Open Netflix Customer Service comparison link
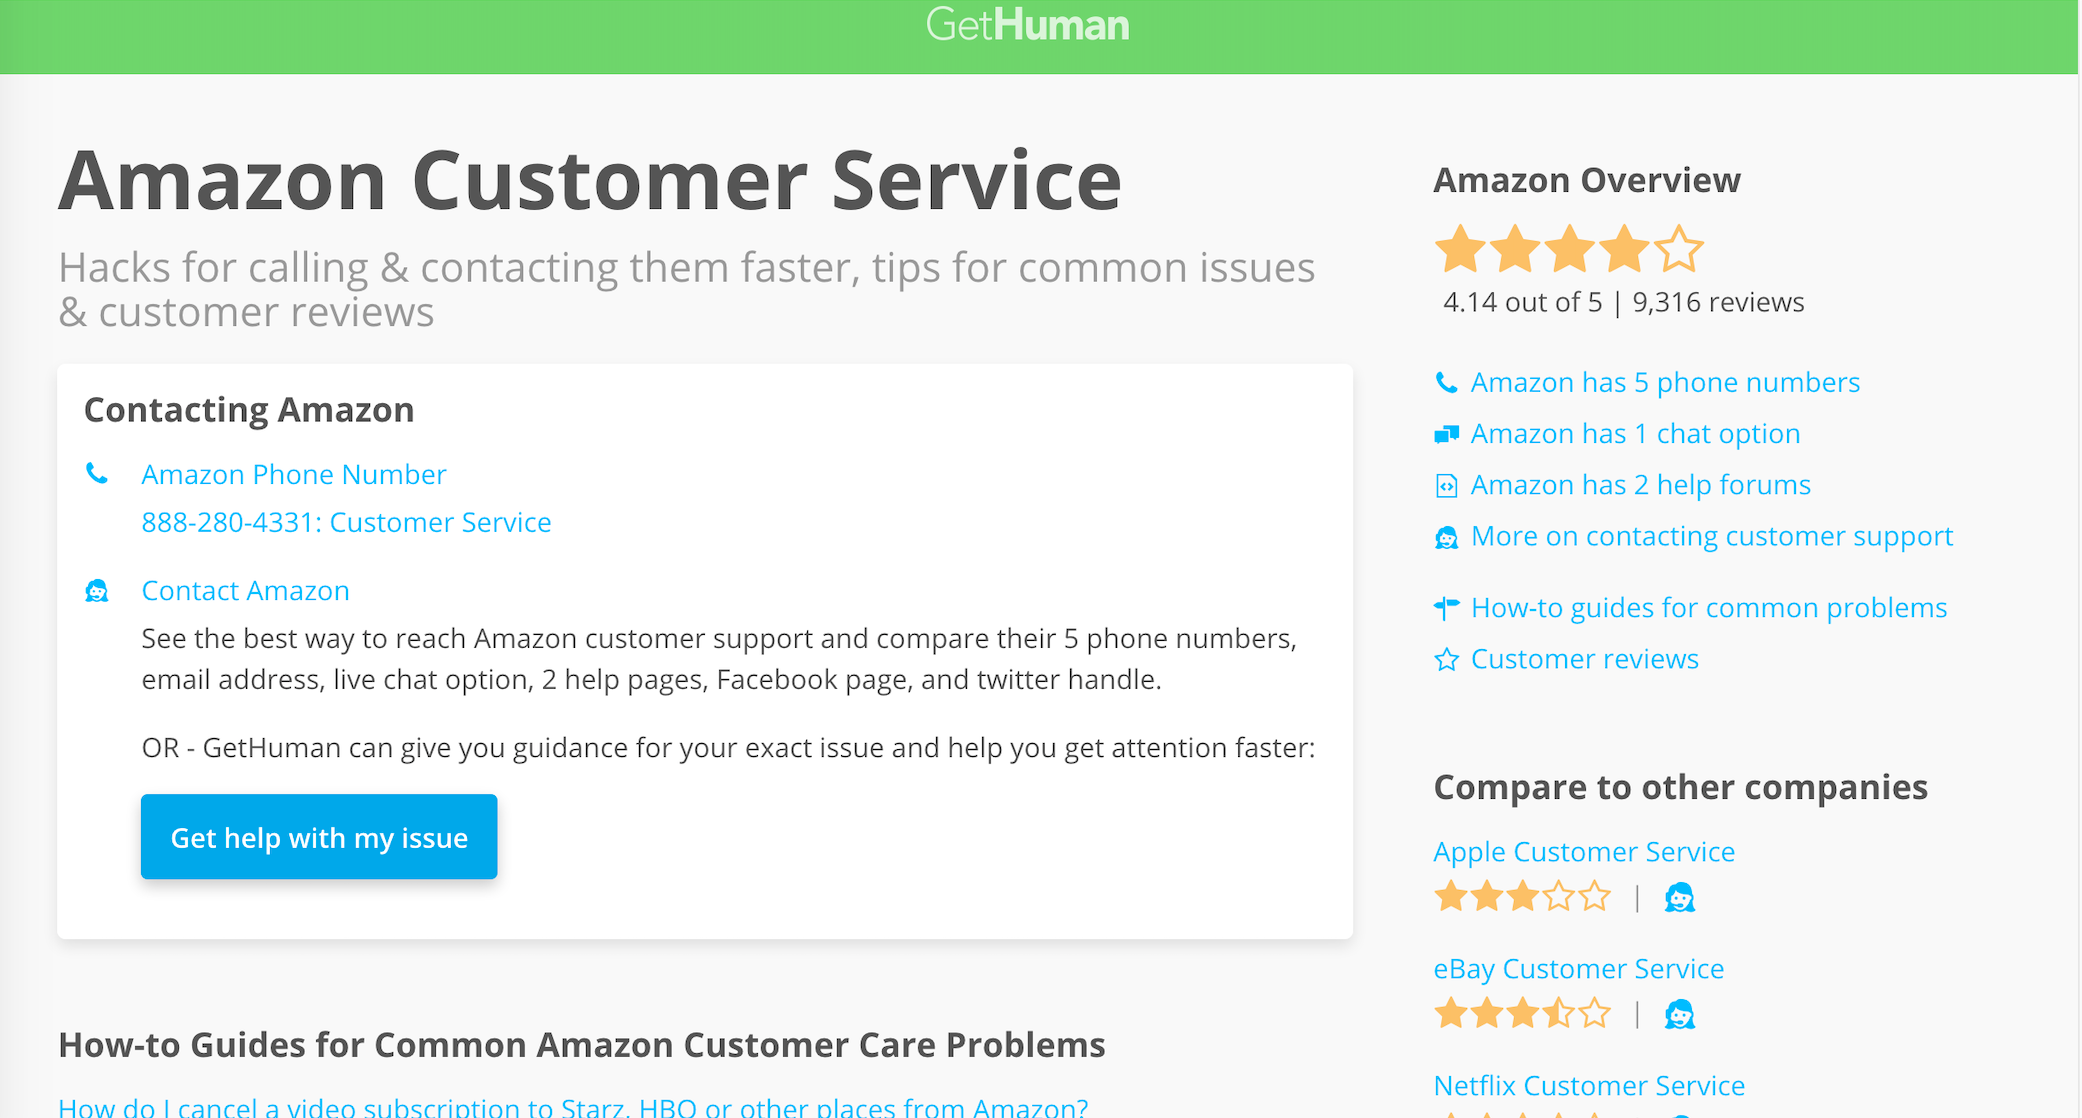 coord(1589,1085)
